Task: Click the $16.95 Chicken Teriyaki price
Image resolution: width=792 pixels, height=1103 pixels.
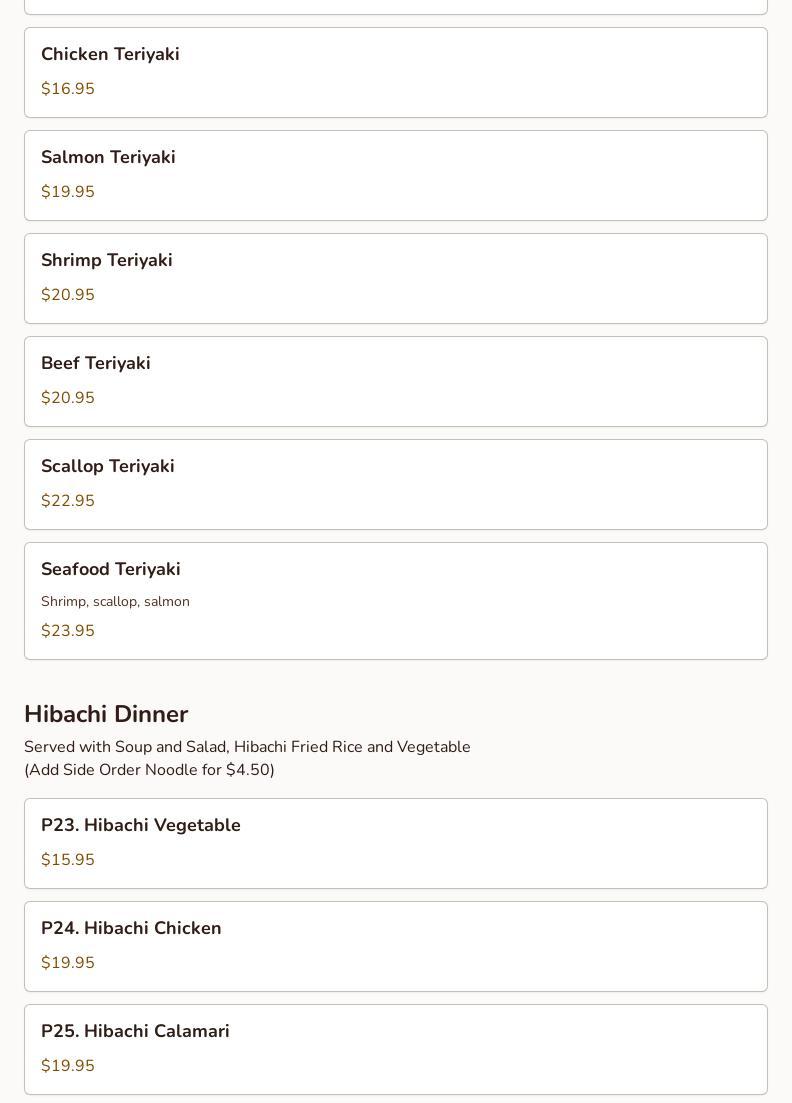Action: click(68, 89)
